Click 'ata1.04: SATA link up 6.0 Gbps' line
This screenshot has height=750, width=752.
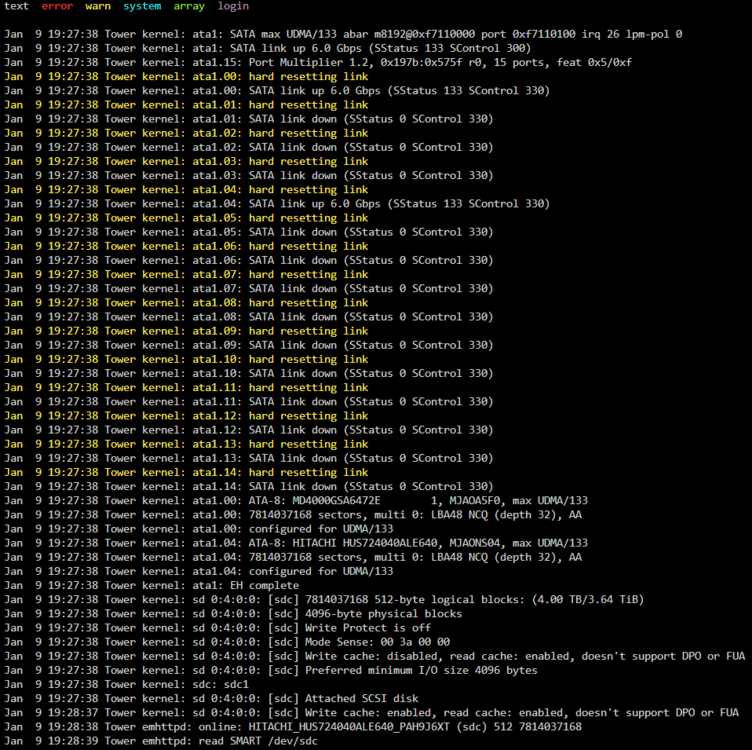tap(277, 204)
